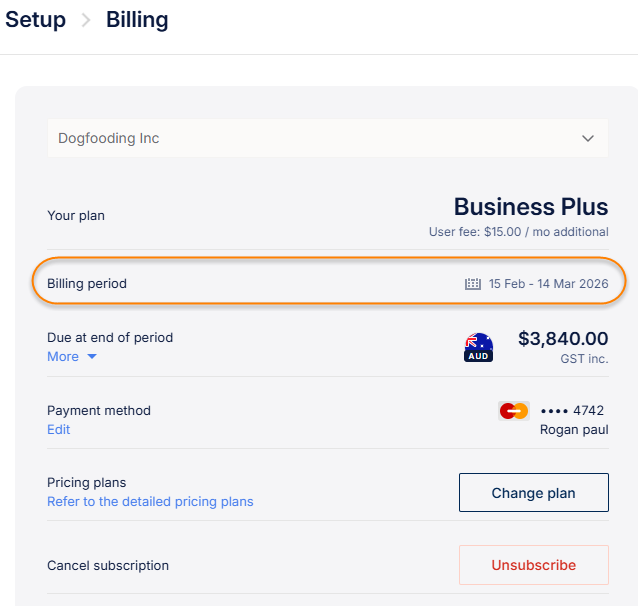
Task: Edit the payment method
Action: coord(59,429)
